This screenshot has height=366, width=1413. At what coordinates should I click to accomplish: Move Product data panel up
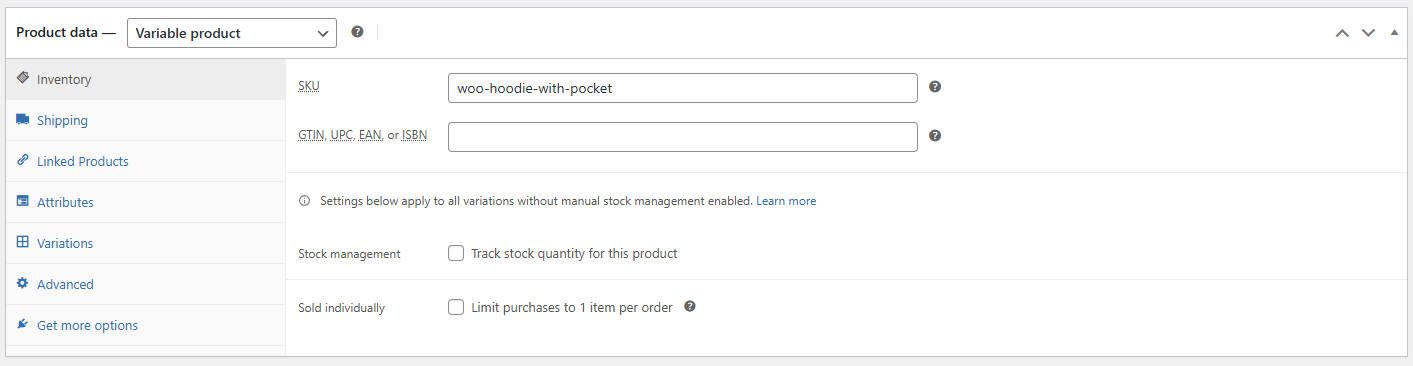[x=1342, y=33]
